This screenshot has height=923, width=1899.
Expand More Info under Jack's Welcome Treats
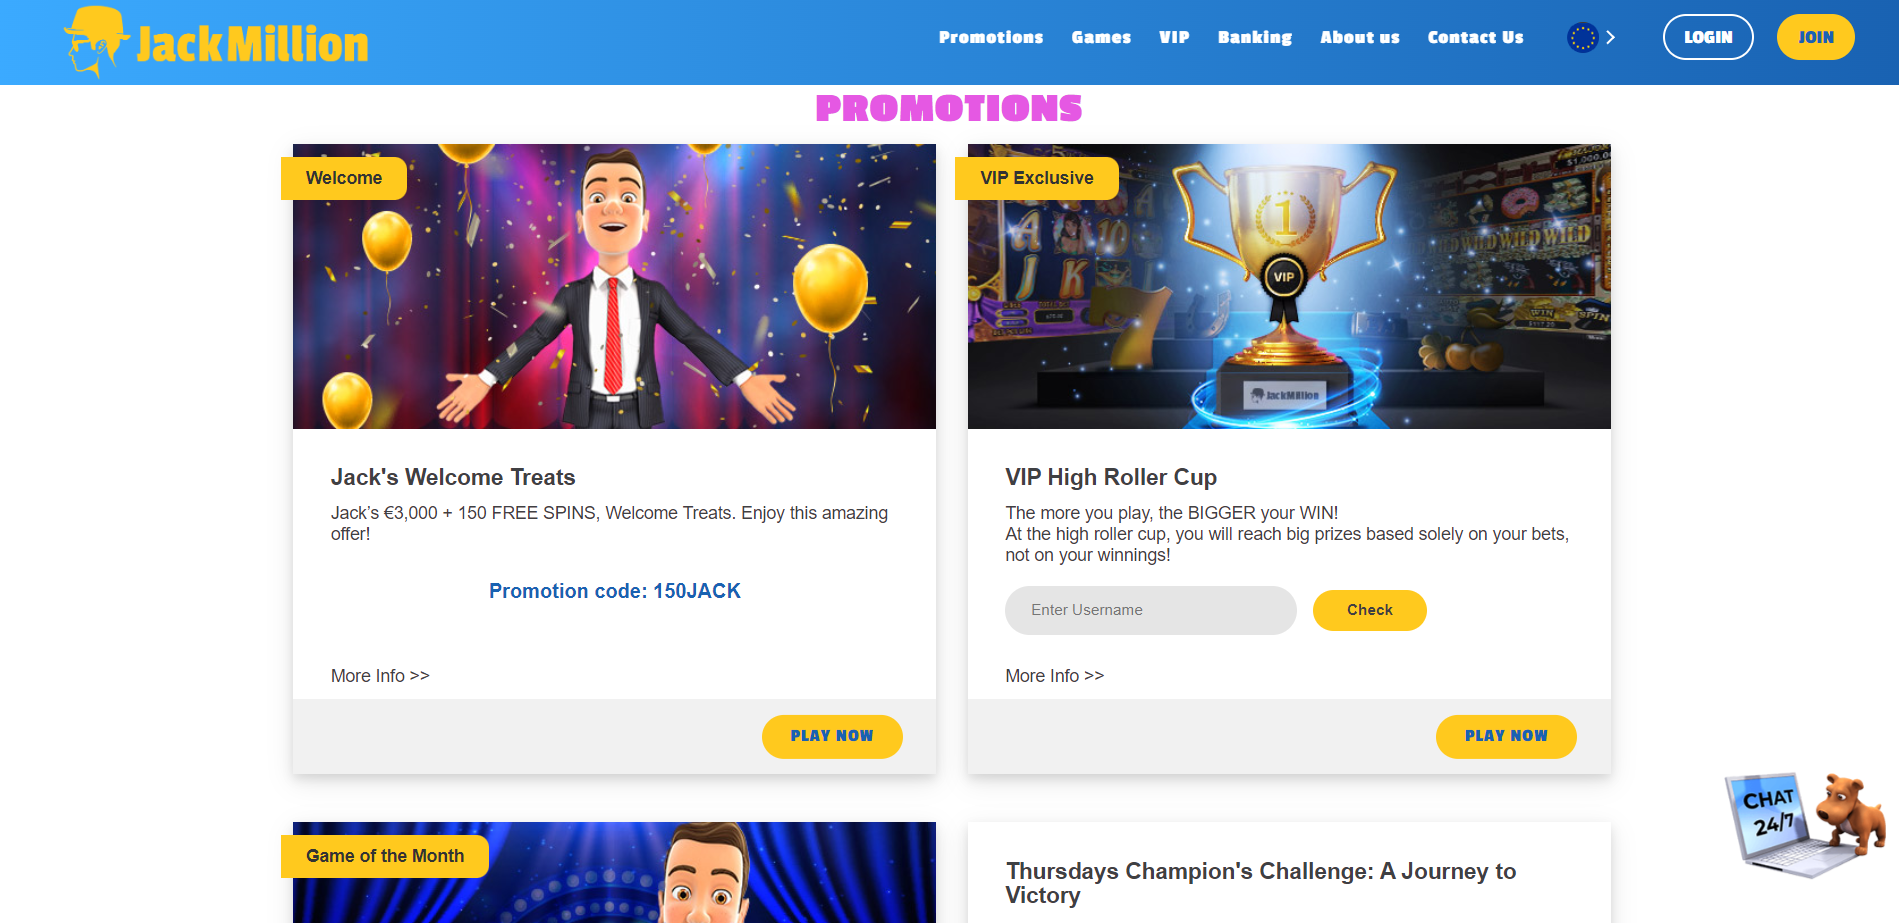380,676
